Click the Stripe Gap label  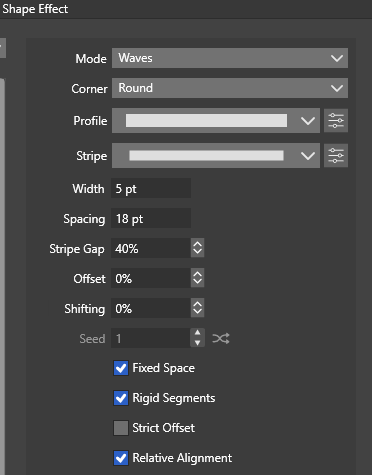(x=77, y=249)
